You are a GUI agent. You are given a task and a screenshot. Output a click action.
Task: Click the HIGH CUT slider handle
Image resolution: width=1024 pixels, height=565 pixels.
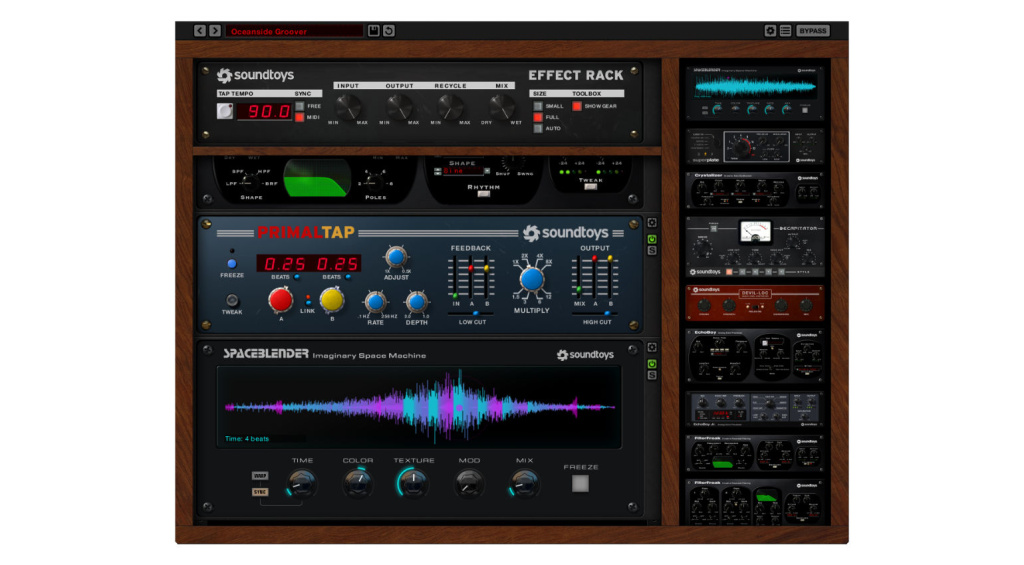[x=607, y=314]
